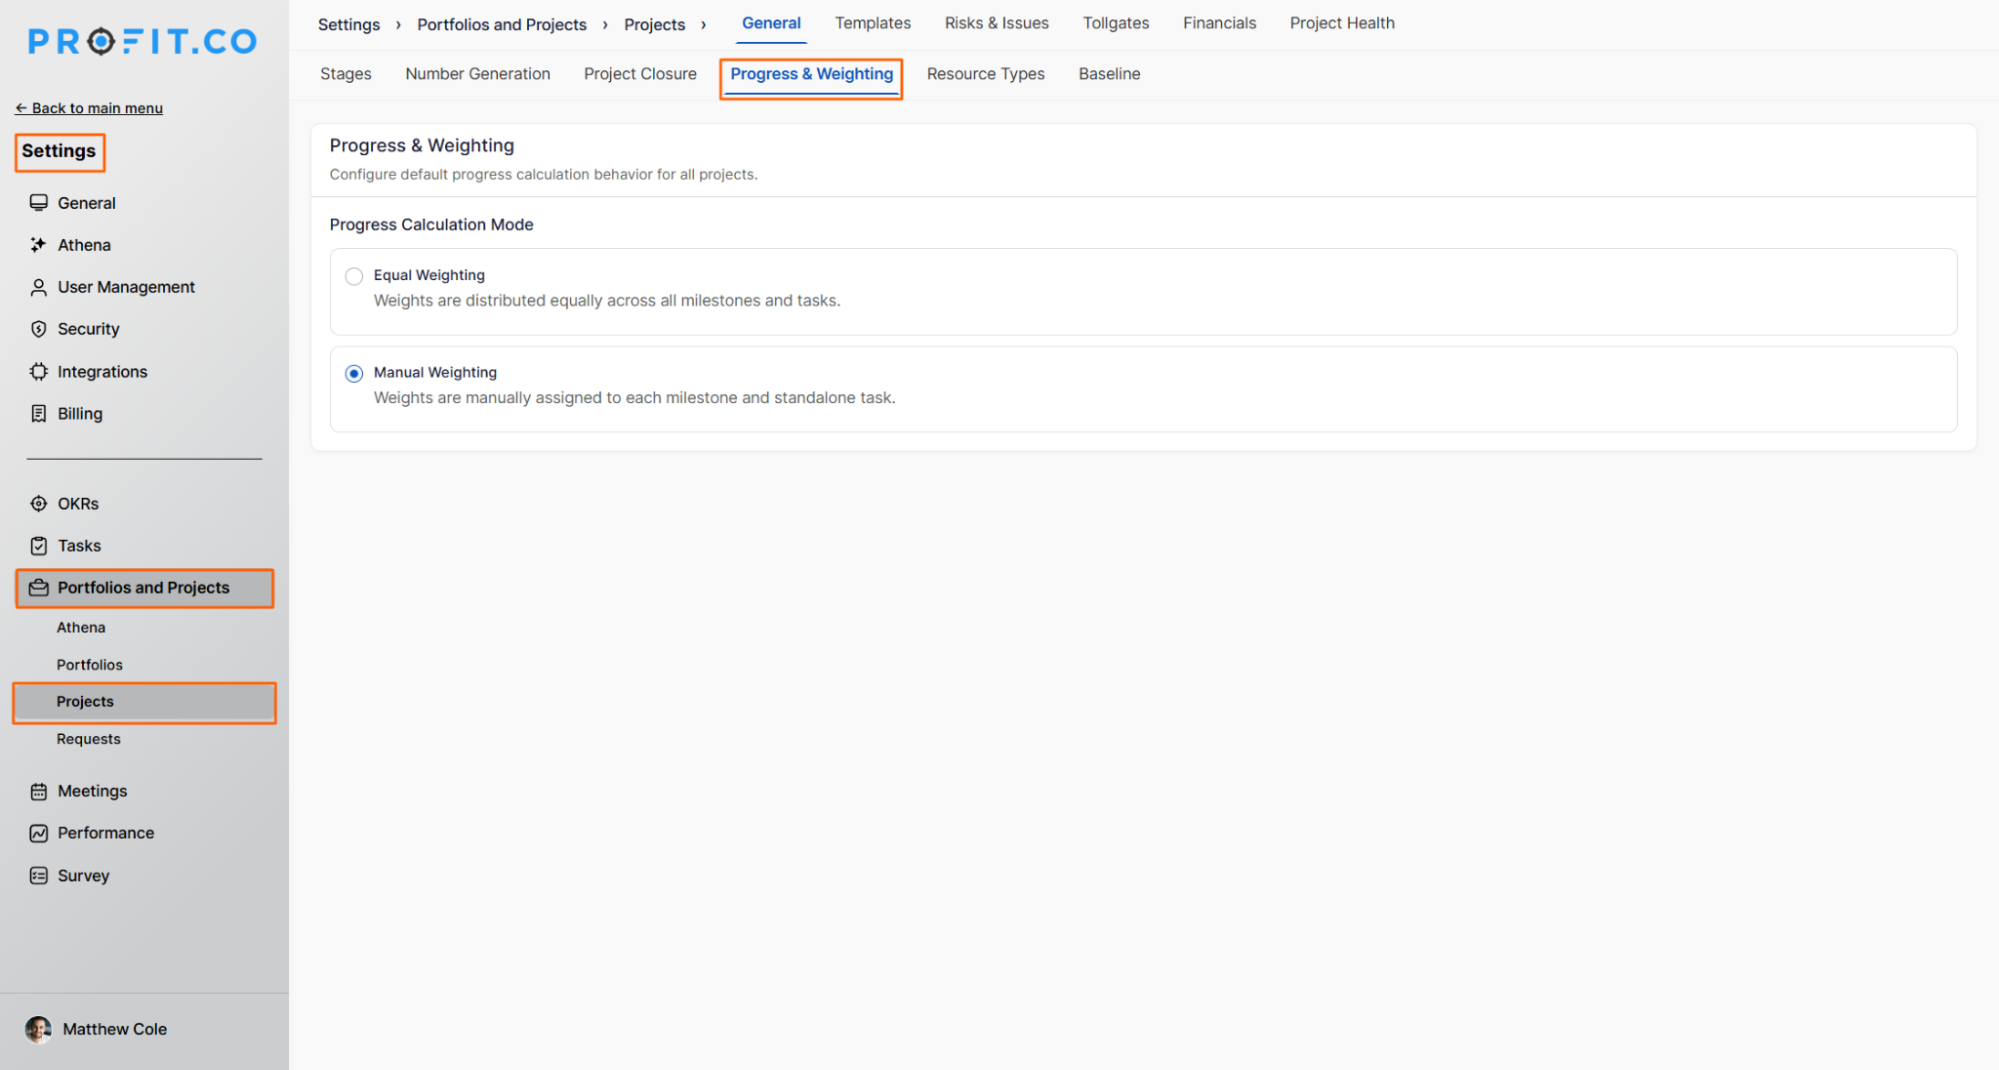Click the Performance chart icon
Viewport: 1999px width, 1070px height.
point(39,833)
